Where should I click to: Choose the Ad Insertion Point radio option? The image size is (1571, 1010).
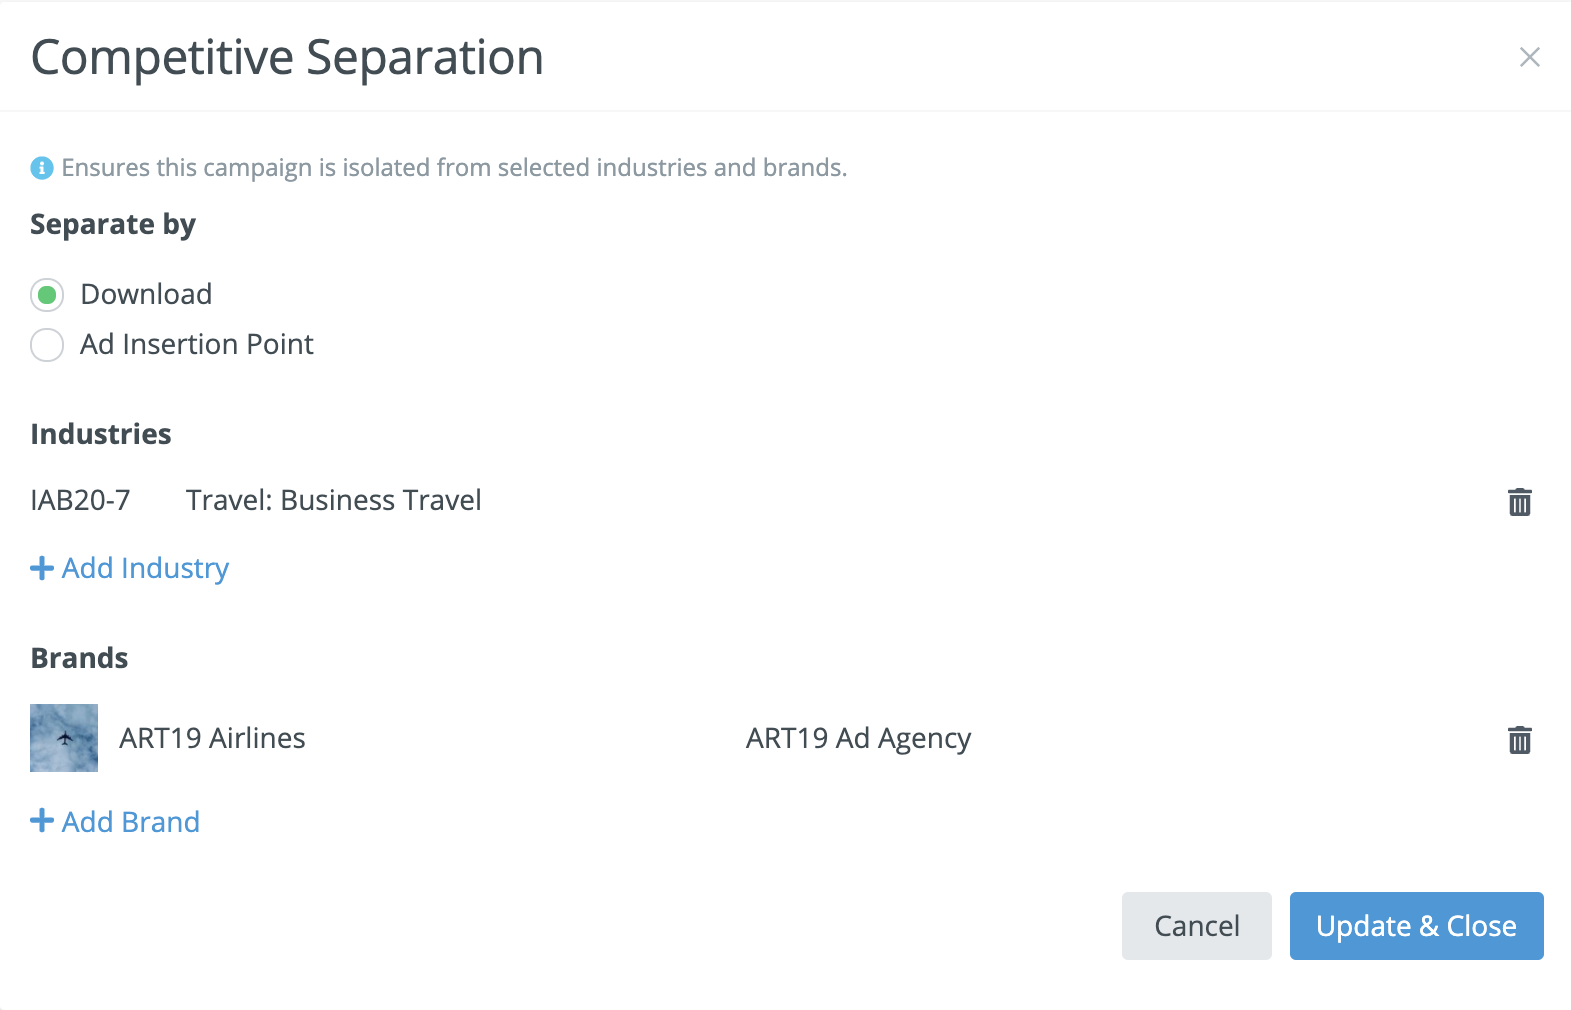coord(47,345)
